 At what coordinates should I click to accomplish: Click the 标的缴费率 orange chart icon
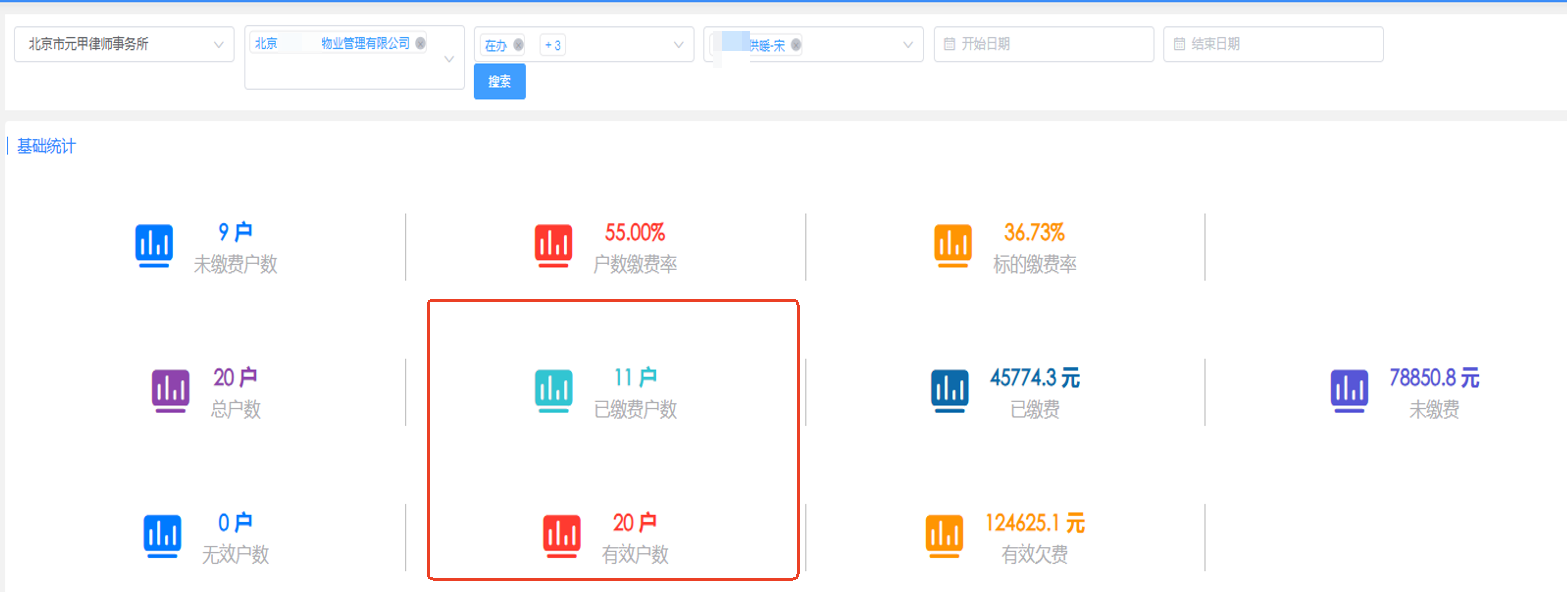point(953,246)
